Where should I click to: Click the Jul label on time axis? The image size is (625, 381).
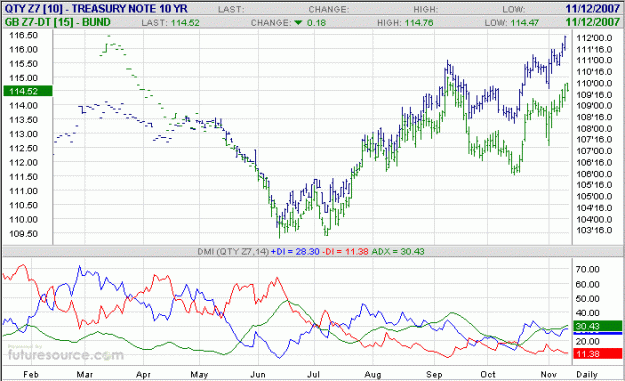point(314,374)
